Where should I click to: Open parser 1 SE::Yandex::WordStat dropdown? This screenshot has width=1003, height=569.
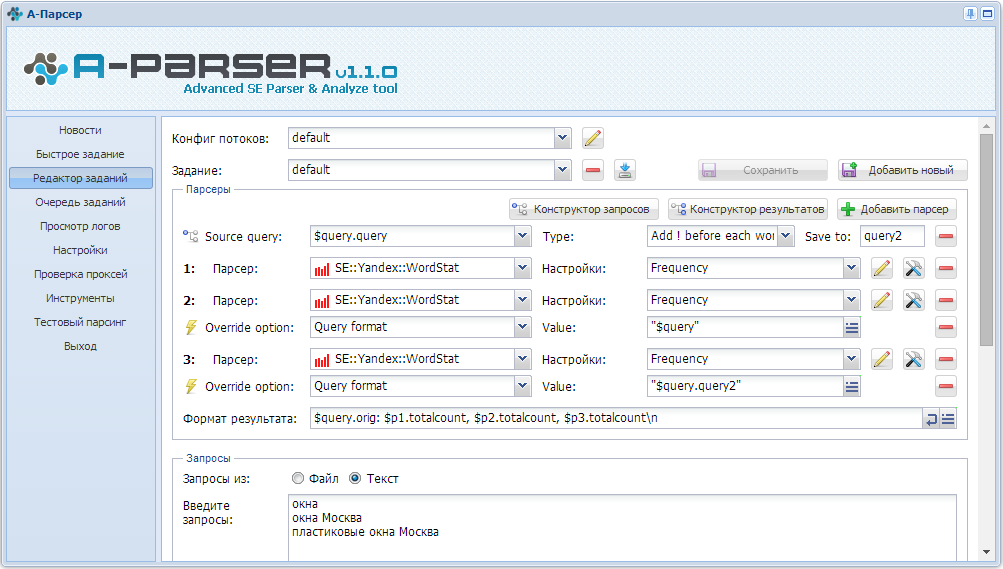(522, 269)
